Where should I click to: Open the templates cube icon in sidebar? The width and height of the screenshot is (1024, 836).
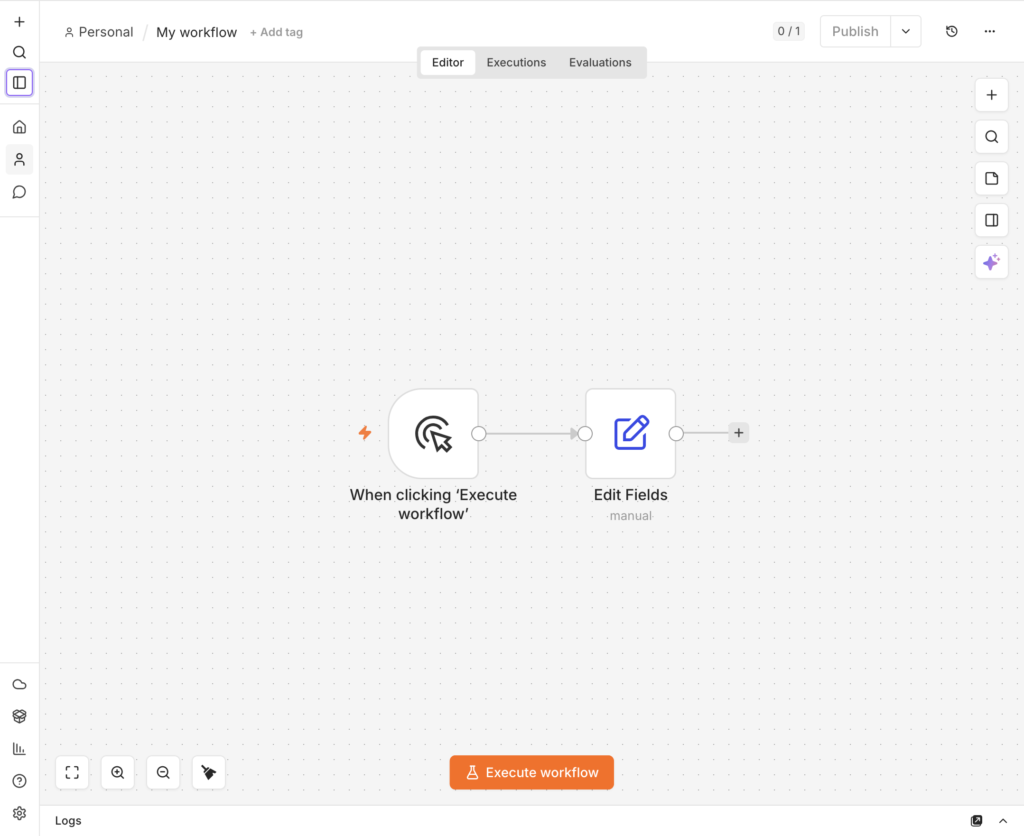(20, 716)
